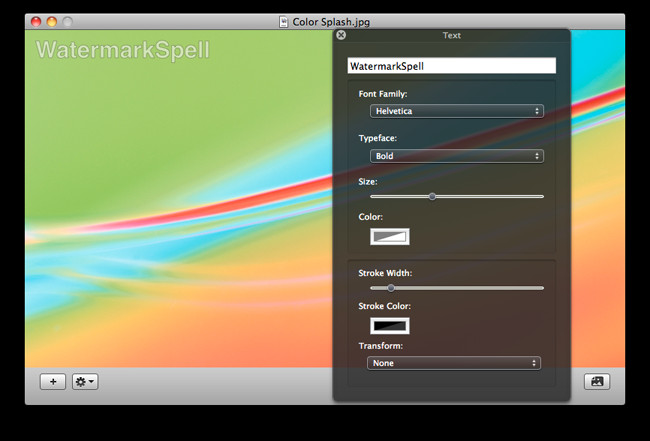Click the Color Splash.jpg window title
This screenshot has width=650, height=441.
coord(331,22)
